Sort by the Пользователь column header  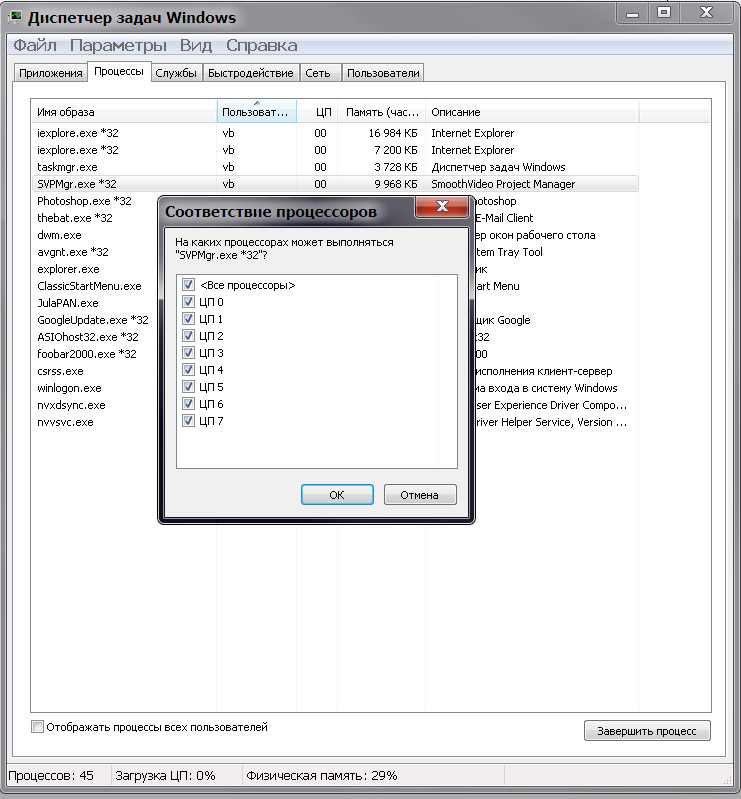(x=256, y=113)
